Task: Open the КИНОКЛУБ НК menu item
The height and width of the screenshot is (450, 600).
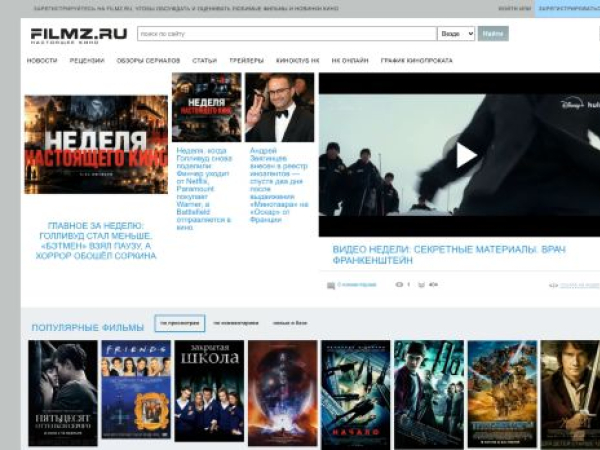Action: pyautogui.click(x=298, y=60)
